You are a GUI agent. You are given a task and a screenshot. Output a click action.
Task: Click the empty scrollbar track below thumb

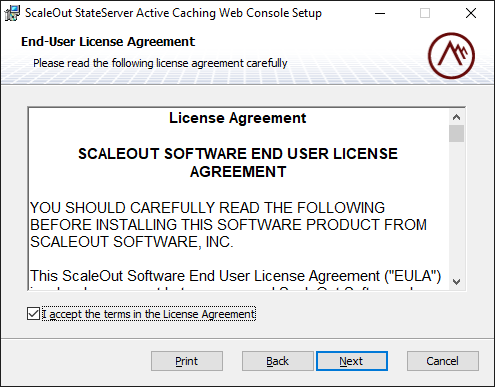coord(456,208)
